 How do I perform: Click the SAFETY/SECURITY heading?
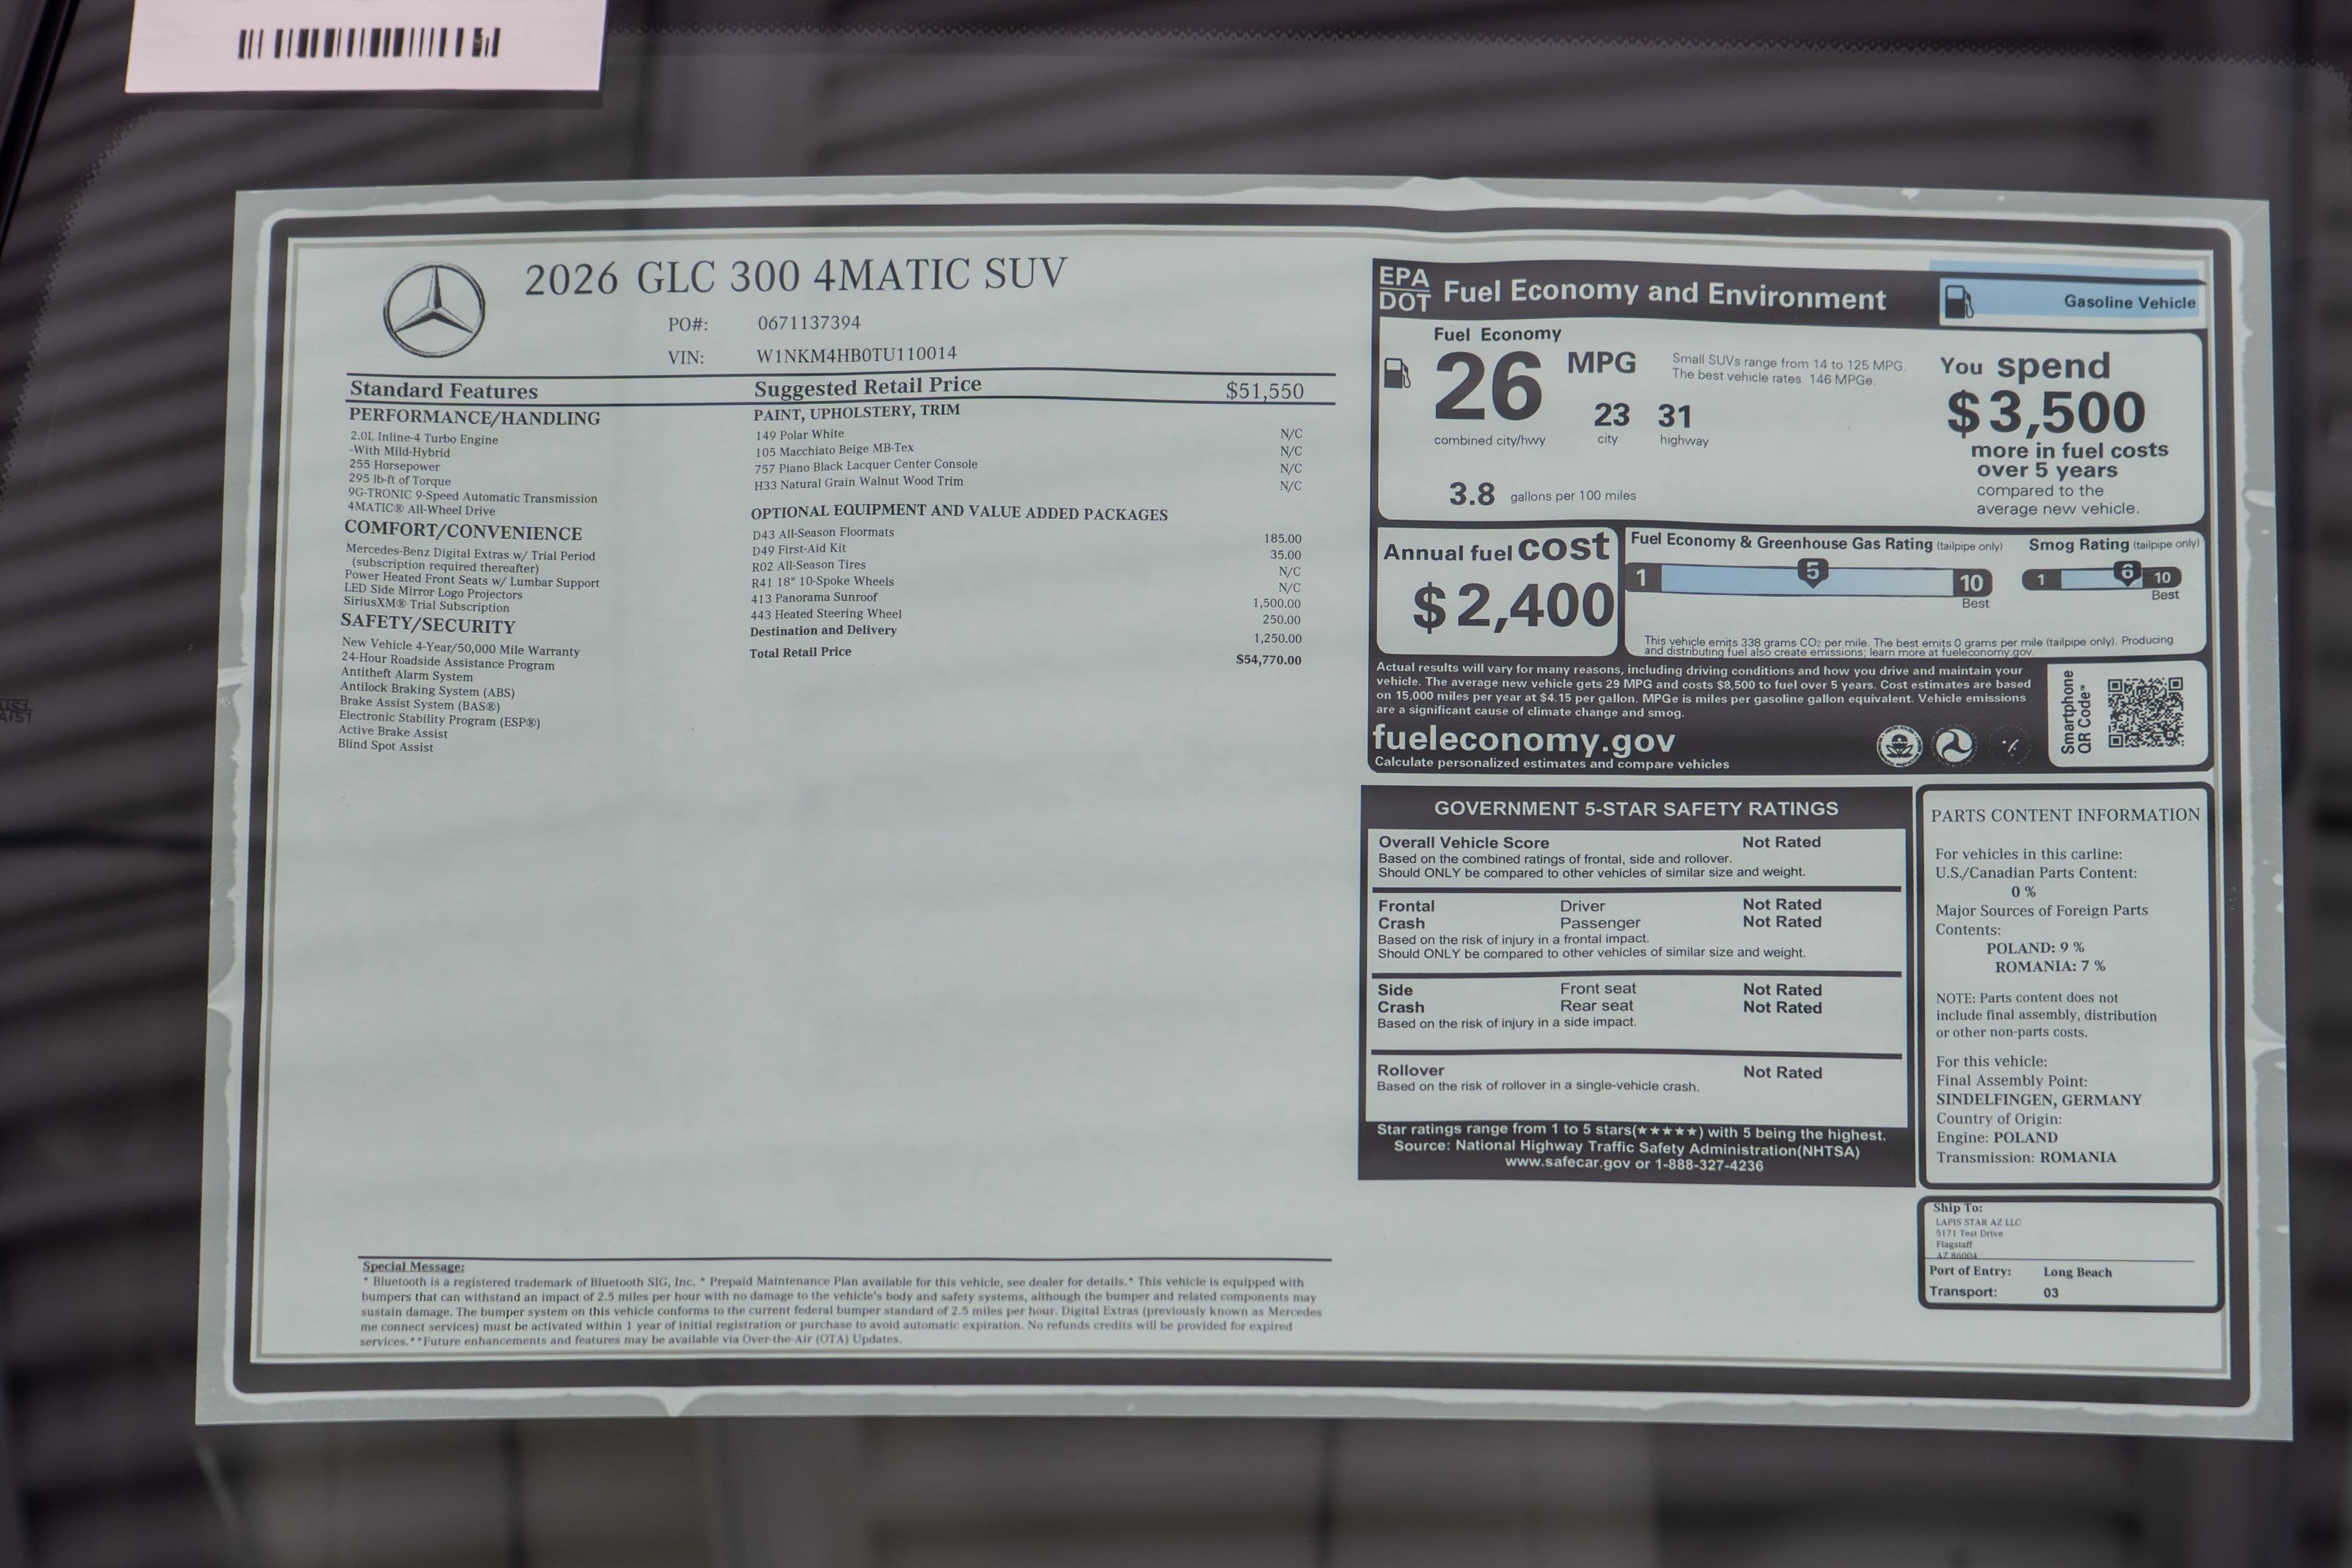(x=428, y=624)
